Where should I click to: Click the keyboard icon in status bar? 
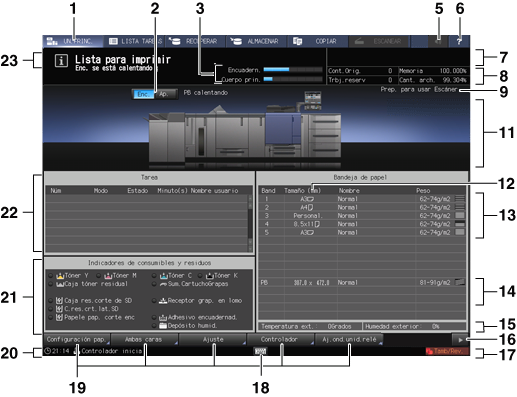coord(260,351)
